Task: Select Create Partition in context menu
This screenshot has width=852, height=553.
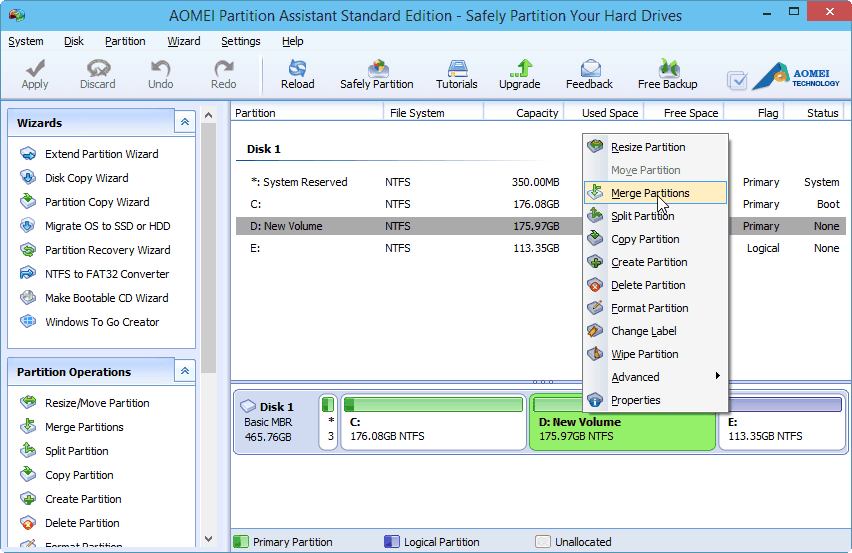Action: tap(655, 262)
